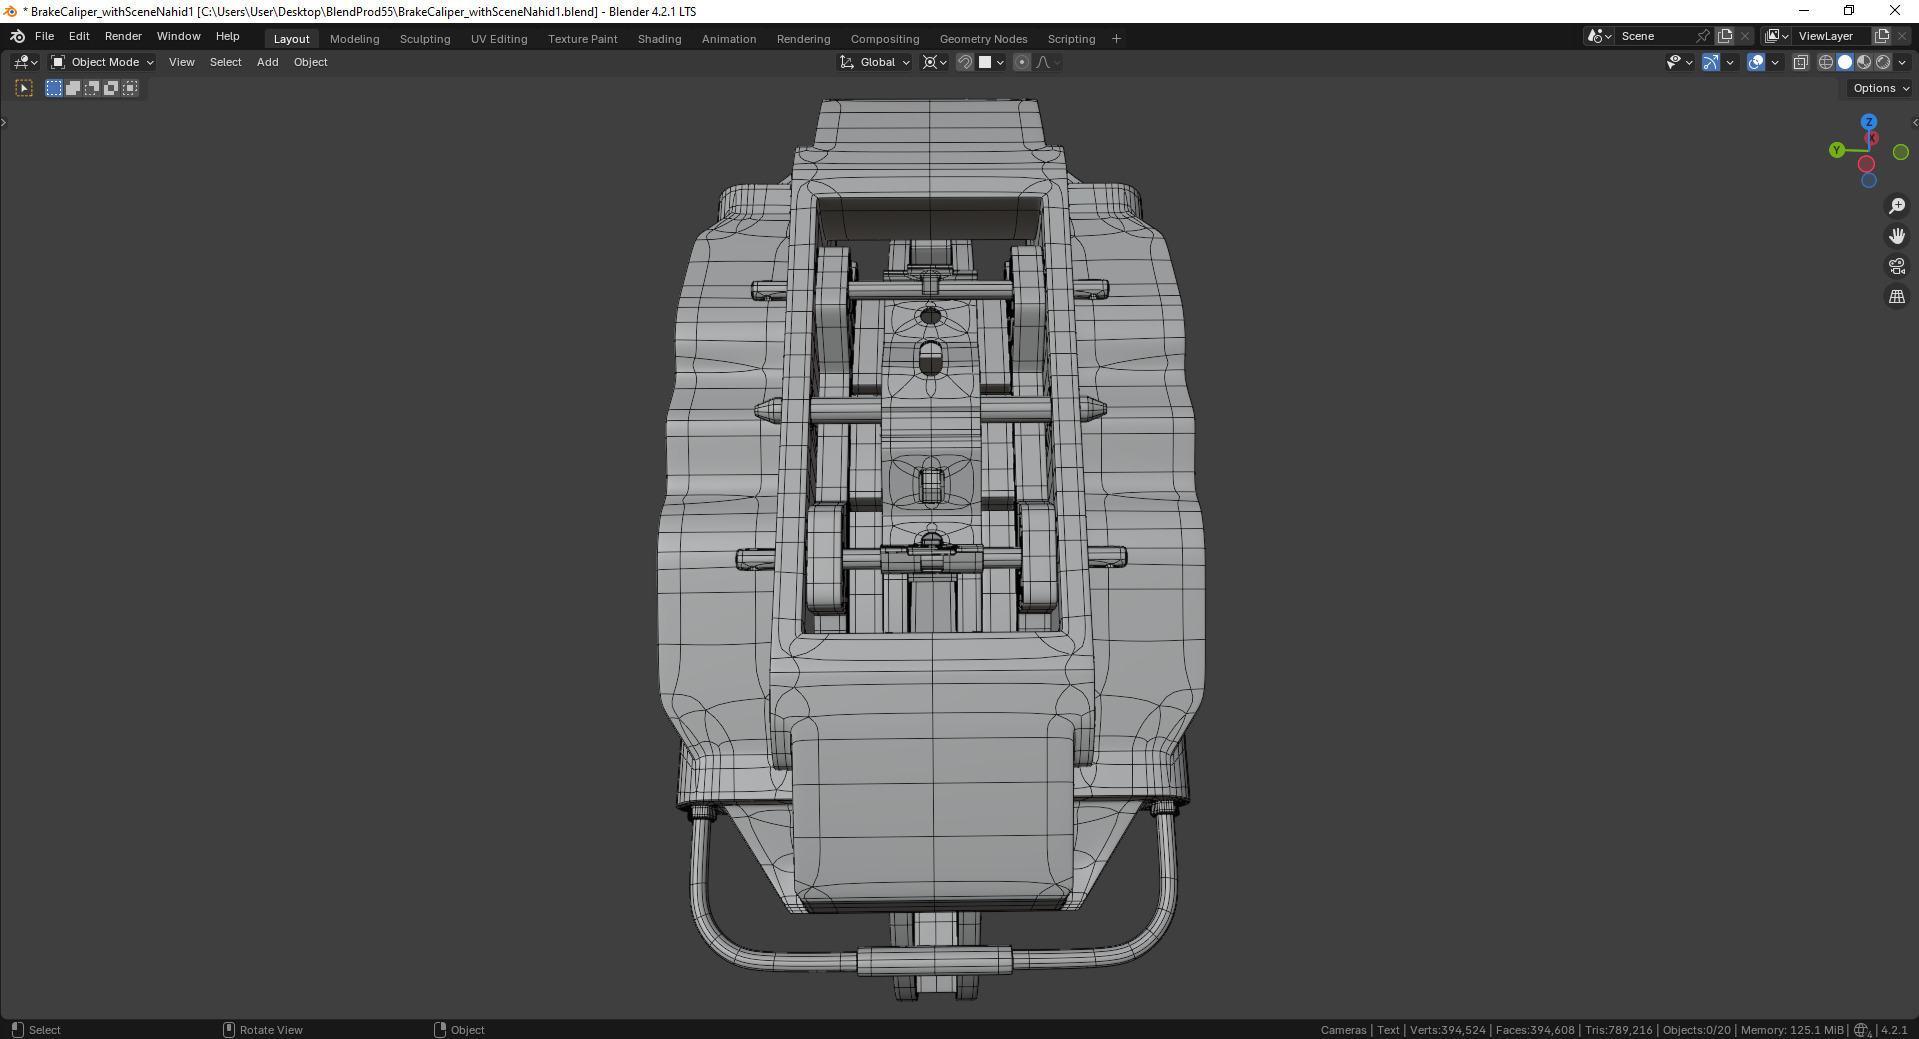Toggle X-ray mode

tap(1801, 62)
